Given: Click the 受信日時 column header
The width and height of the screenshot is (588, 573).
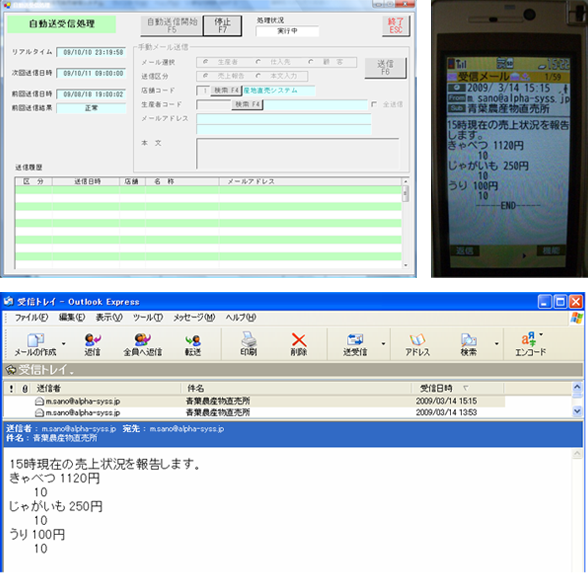Looking at the screenshot, I should pyautogui.click(x=458, y=388).
